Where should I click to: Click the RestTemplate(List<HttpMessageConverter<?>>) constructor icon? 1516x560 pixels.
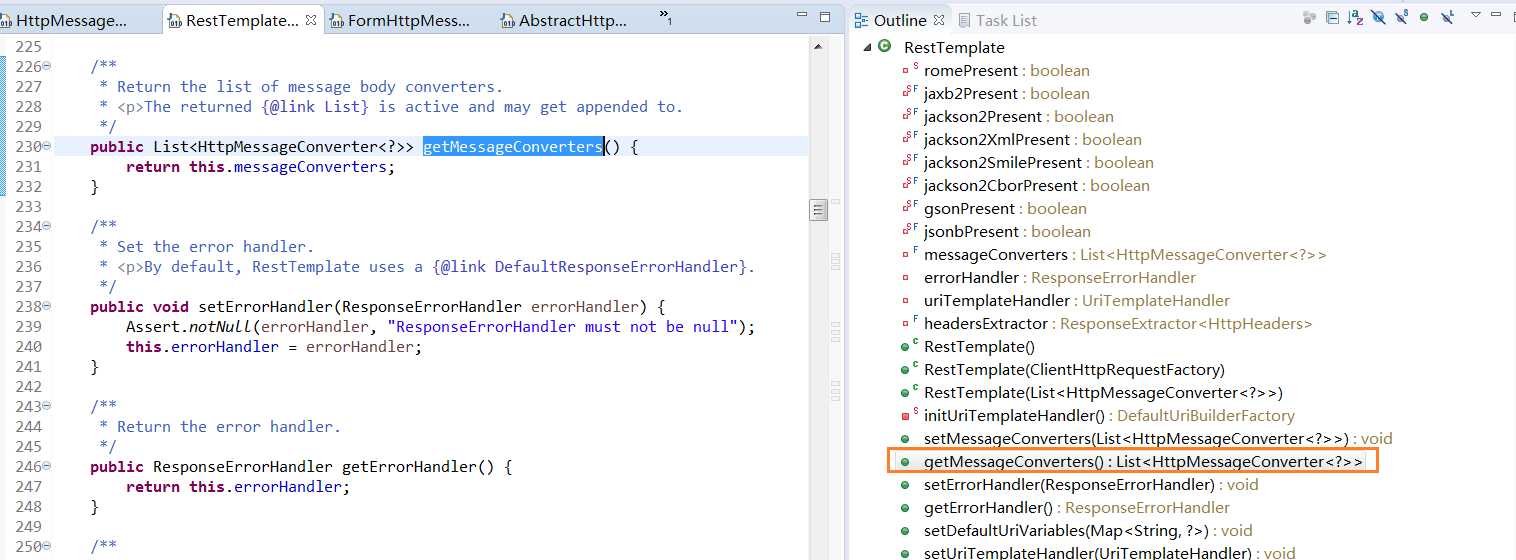[x=909, y=392]
